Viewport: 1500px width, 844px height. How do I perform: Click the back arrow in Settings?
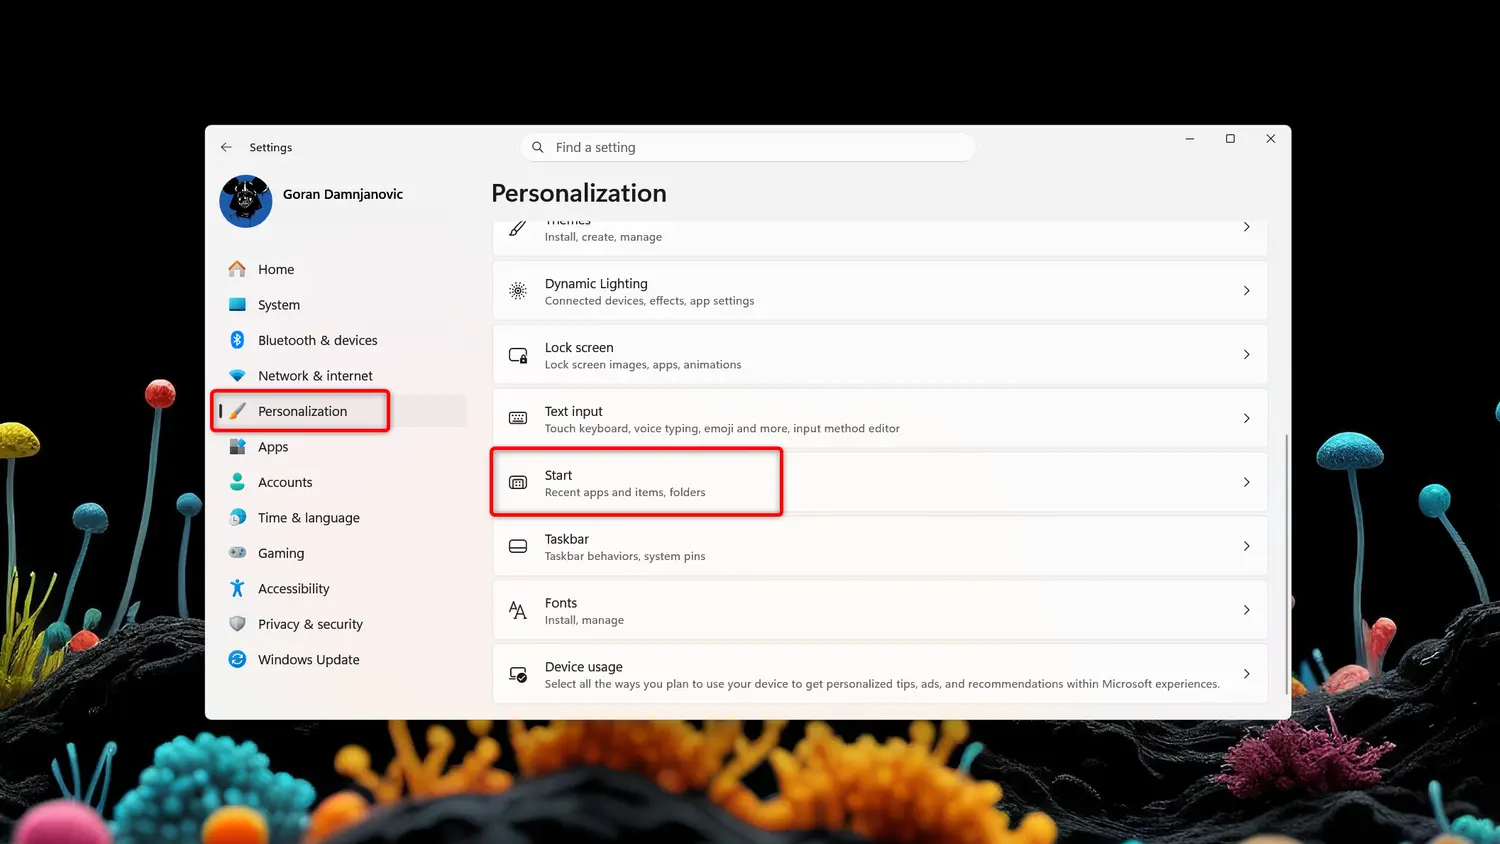pyautogui.click(x=226, y=147)
